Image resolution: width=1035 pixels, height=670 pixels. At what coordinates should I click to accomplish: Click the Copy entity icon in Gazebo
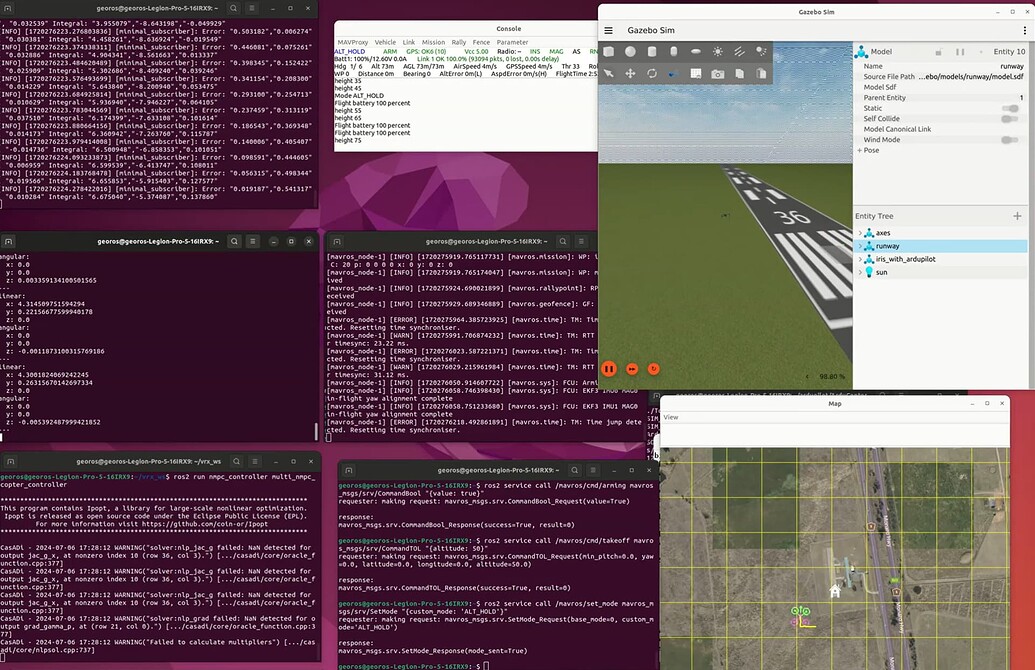pos(738,72)
